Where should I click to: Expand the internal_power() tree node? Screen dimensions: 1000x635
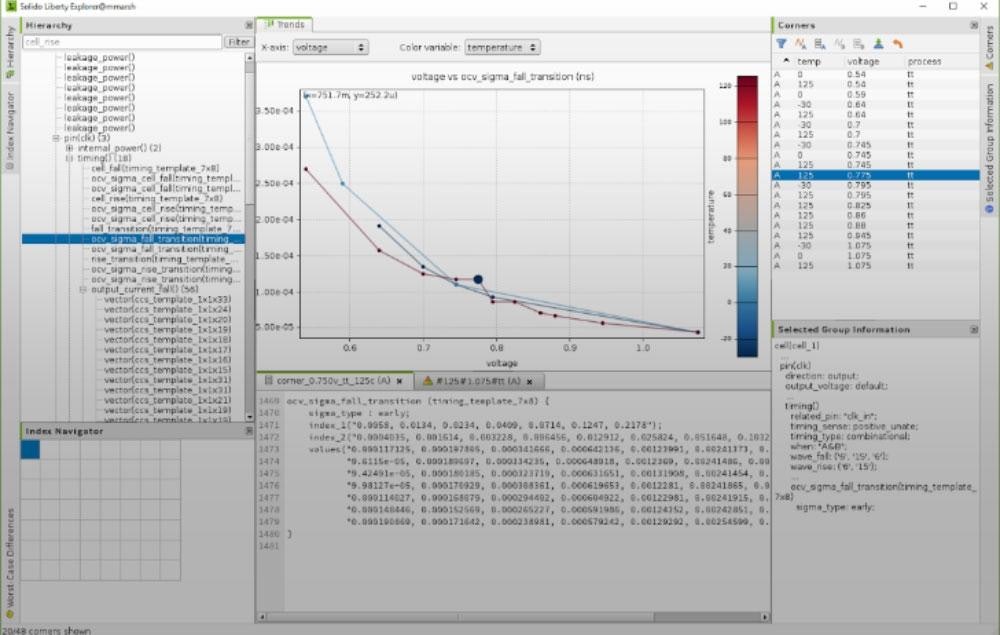pyautogui.click(x=70, y=148)
